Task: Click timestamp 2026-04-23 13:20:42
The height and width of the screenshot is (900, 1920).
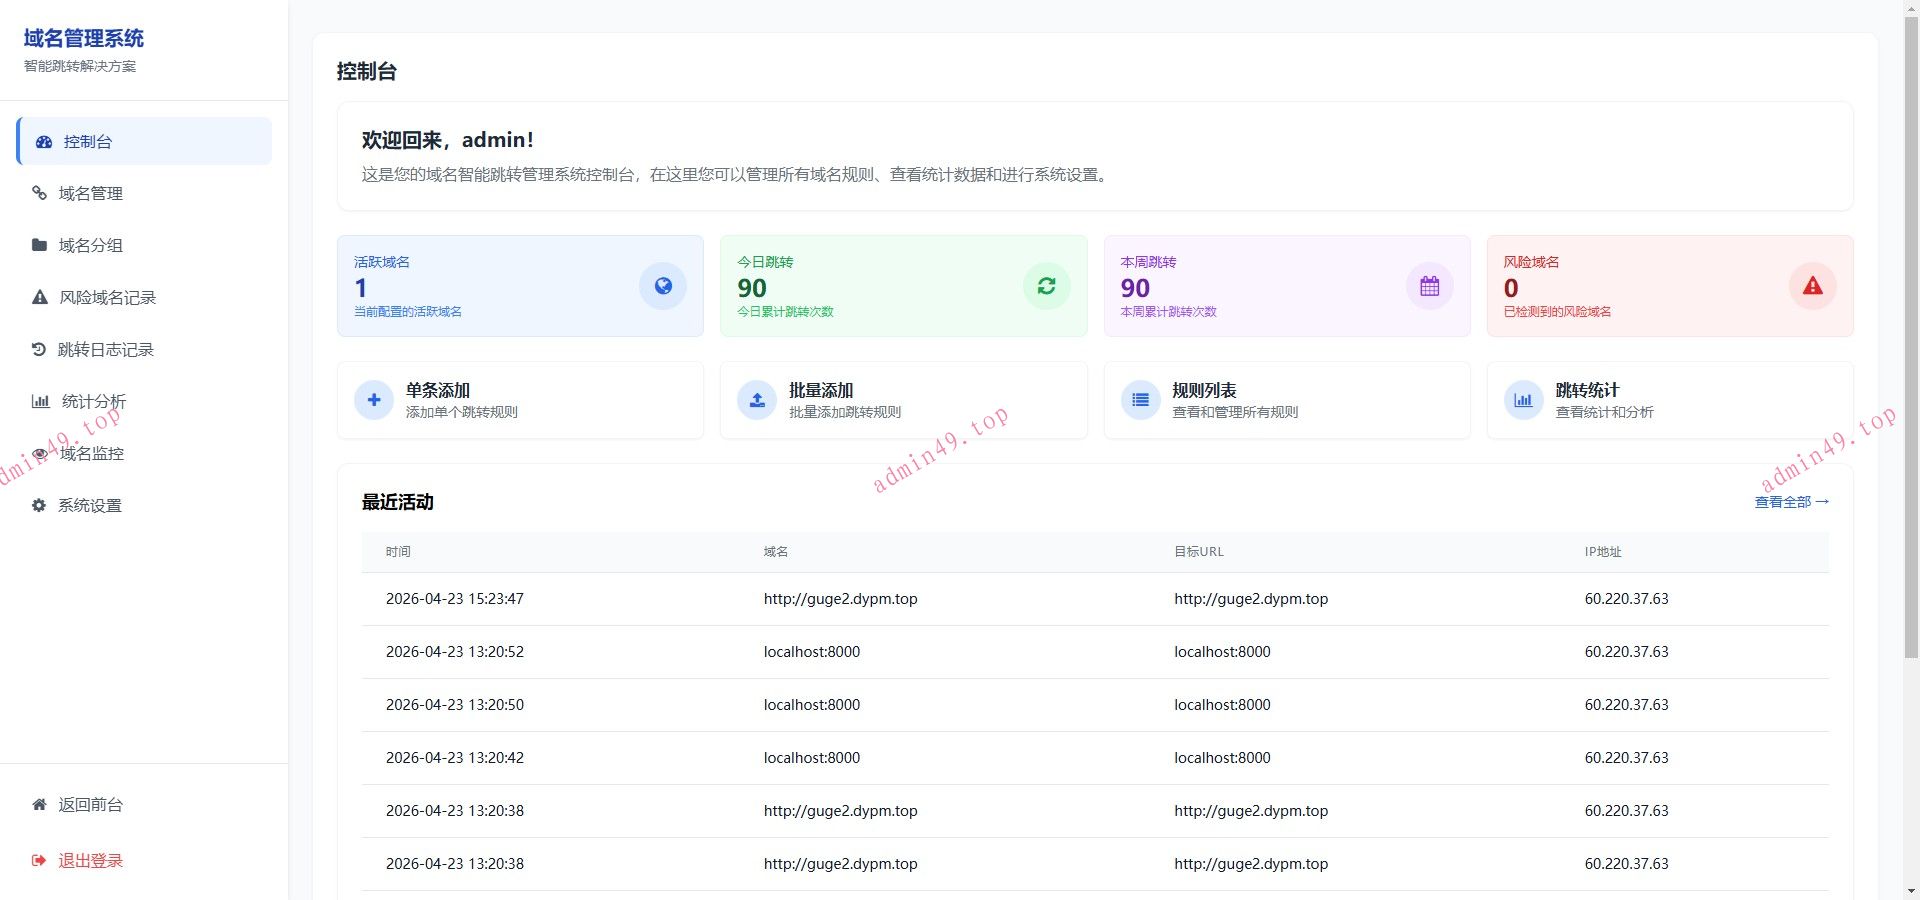Action: (455, 758)
